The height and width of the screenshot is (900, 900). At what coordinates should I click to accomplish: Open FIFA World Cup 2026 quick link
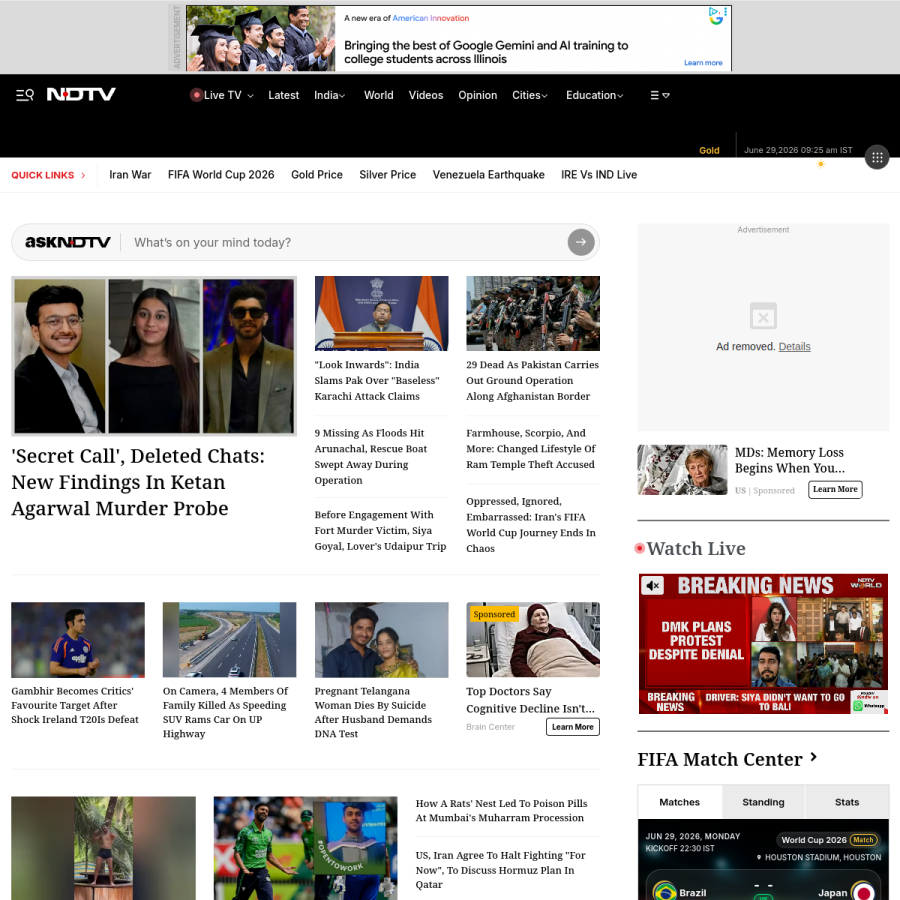pos(221,174)
